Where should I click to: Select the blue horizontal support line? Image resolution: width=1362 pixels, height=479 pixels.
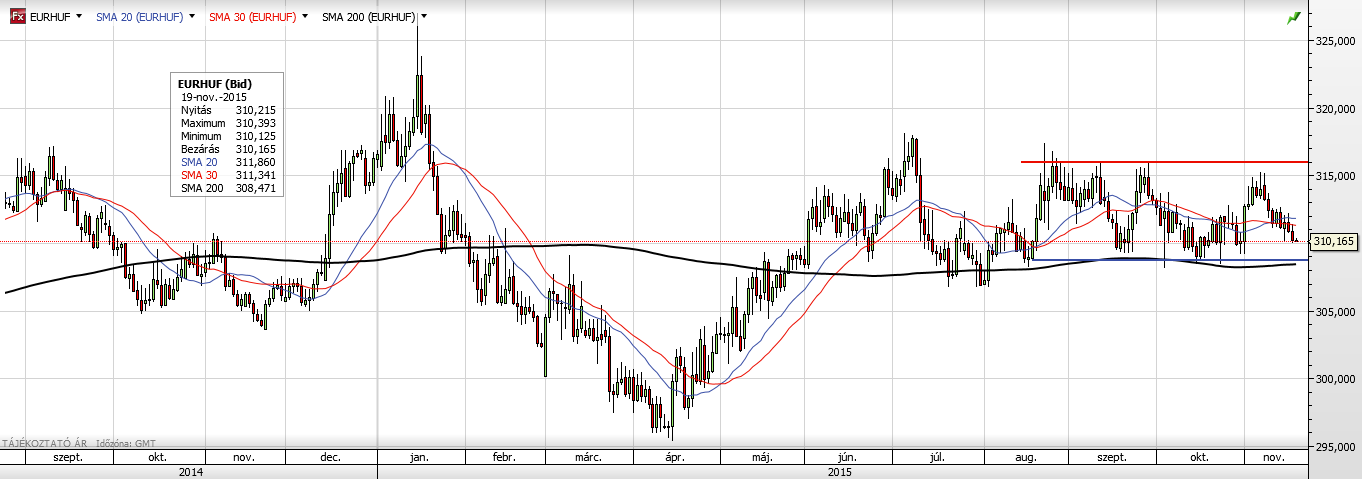pyautogui.click(x=1169, y=260)
